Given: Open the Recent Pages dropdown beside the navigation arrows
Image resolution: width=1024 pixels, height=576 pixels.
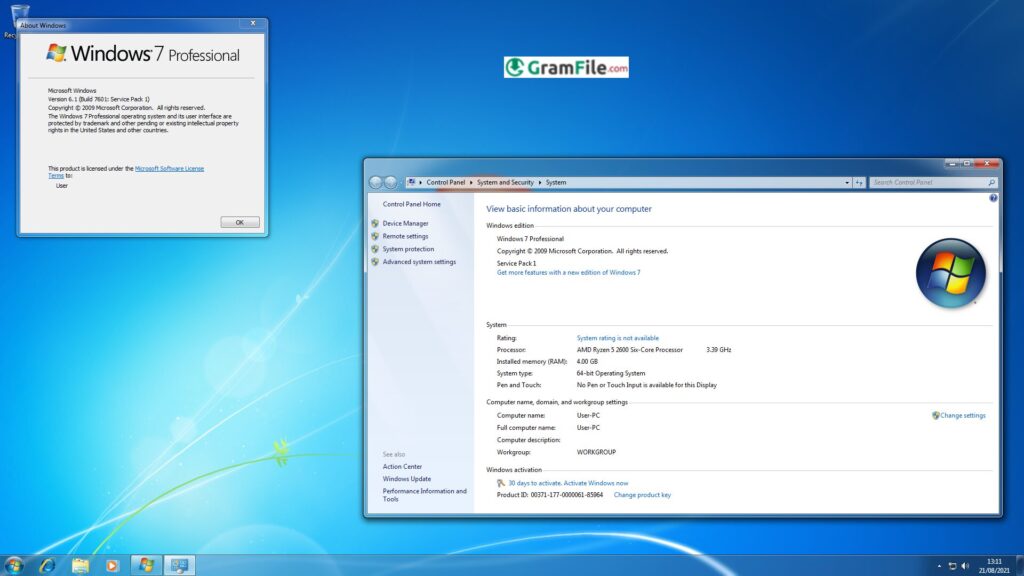Looking at the screenshot, I should pyautogui.click(x=403, y=183).
